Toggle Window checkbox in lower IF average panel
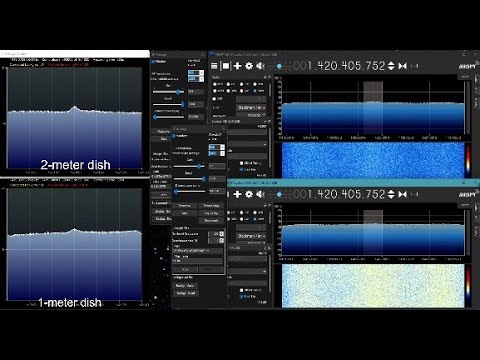 point(174,136)
